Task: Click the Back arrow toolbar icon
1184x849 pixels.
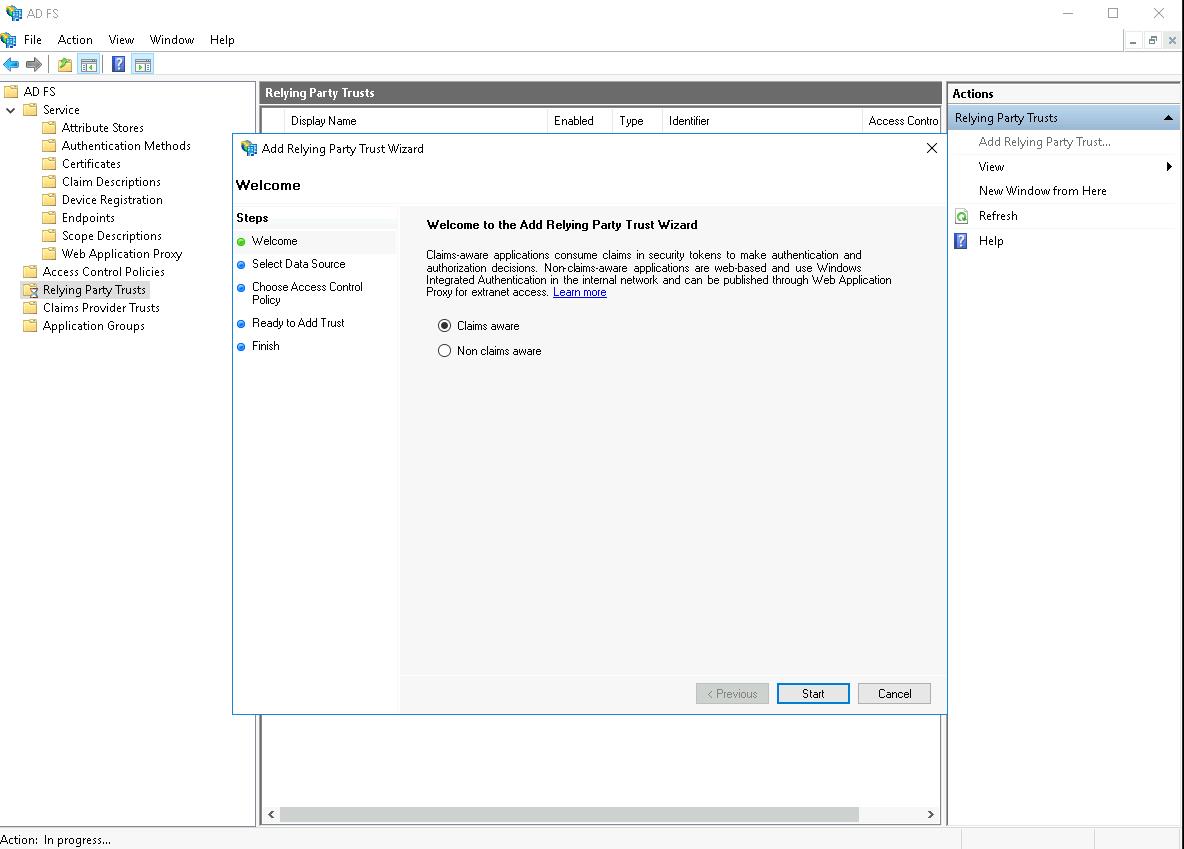Action: [x=11, y=65]
